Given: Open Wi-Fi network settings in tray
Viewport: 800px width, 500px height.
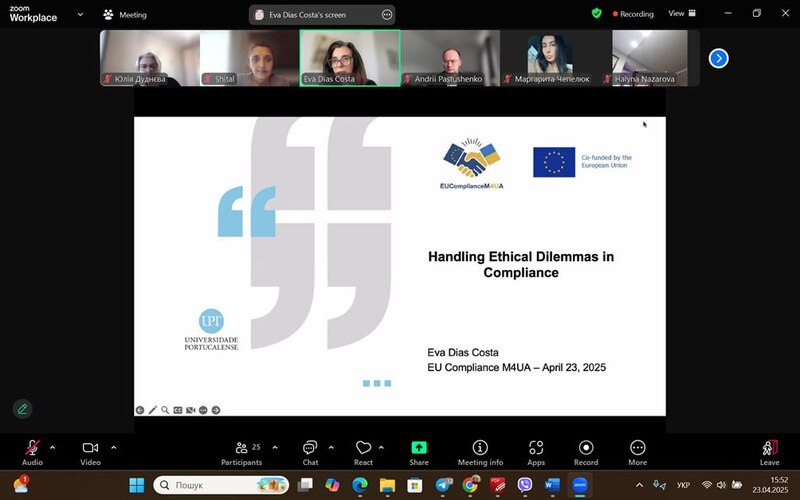Looking at the screenshot, I should pyautogui.click(x=707, y=485).
